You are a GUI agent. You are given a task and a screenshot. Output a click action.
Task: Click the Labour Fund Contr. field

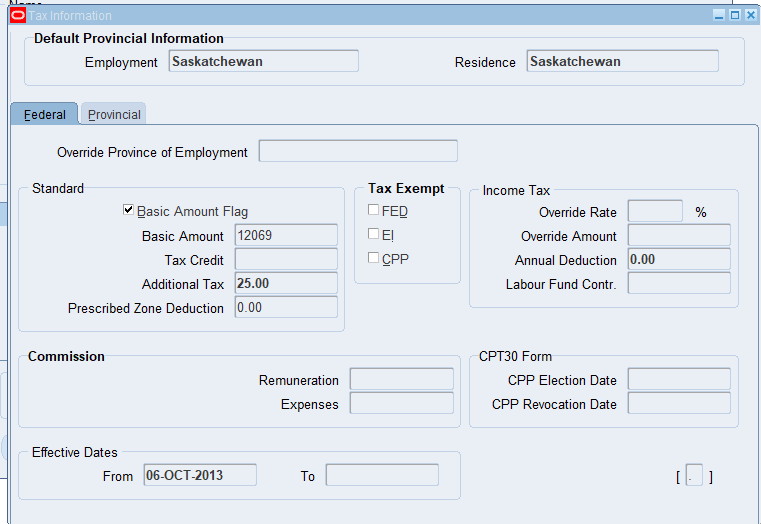coord(679,283)
